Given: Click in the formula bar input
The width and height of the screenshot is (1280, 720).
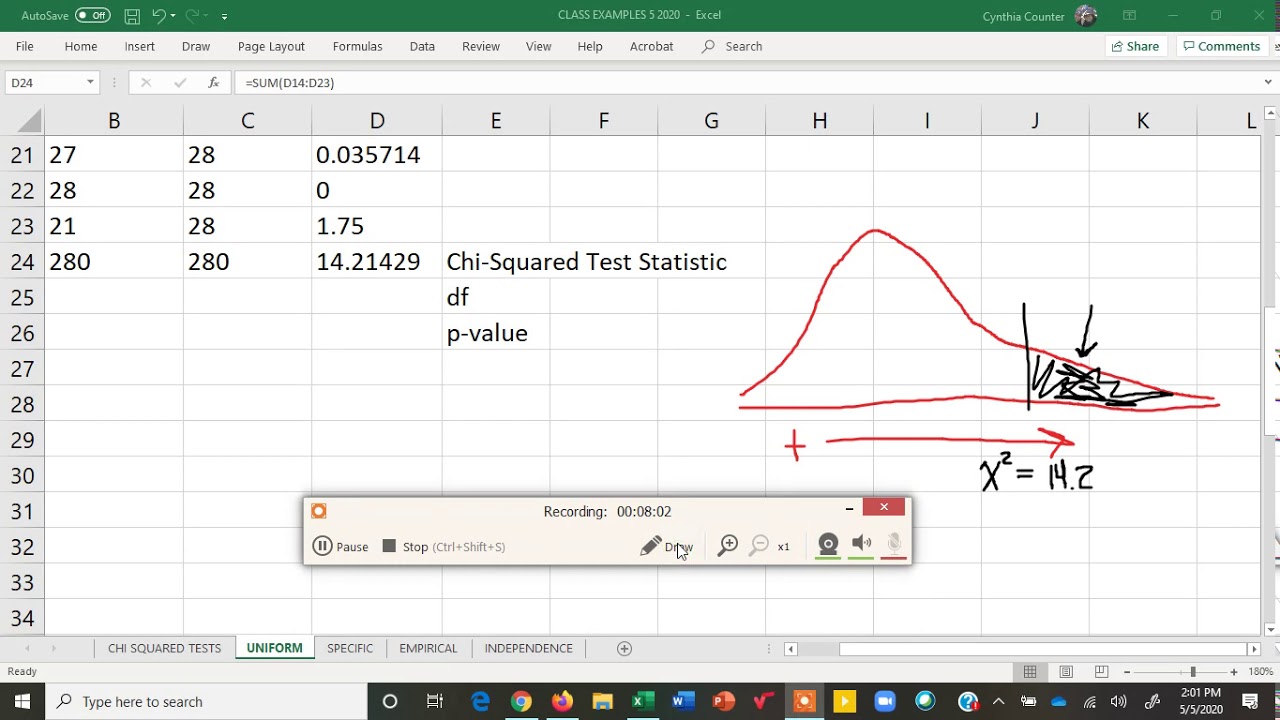Looking at the screenshot, I should [745, 83].
